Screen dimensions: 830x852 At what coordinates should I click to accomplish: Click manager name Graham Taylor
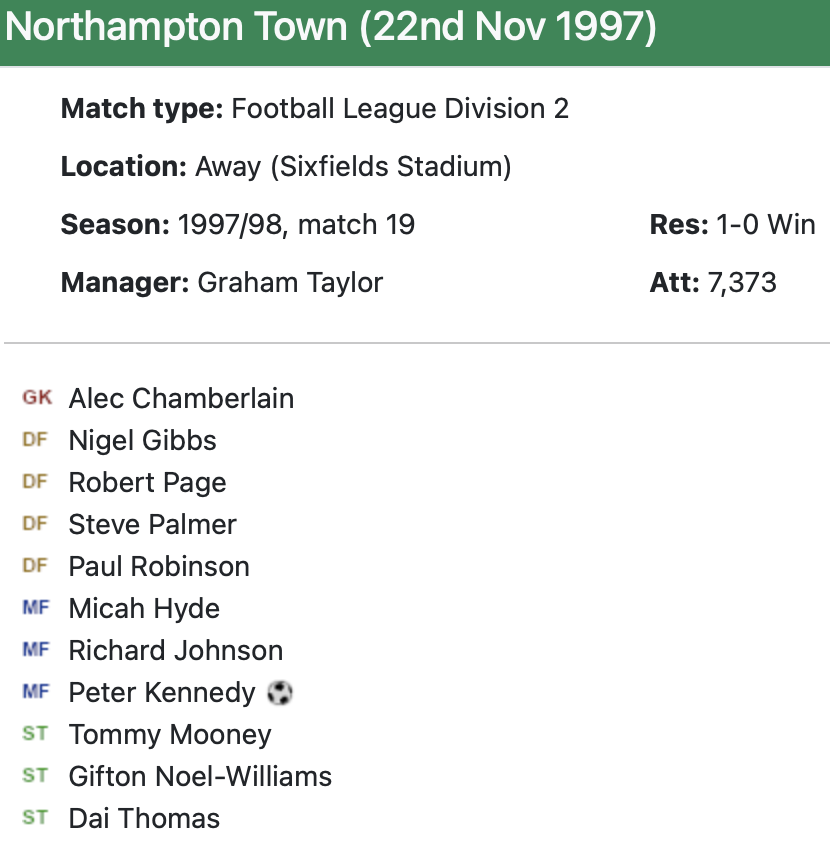coord(290,282)
